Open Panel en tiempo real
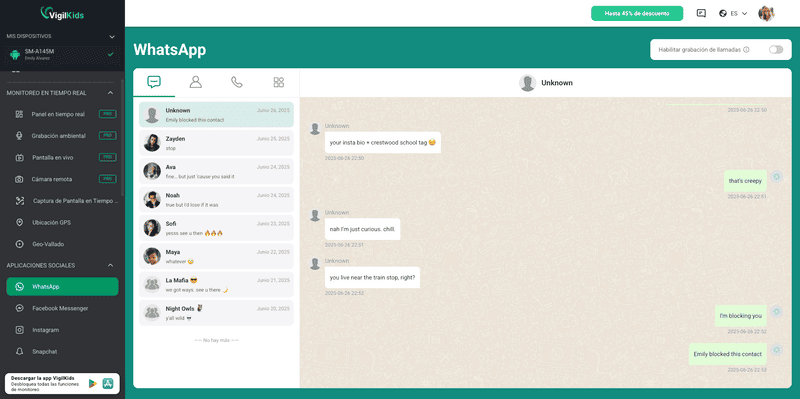Screen dimensions: 800x399 (x=62, y=114)
